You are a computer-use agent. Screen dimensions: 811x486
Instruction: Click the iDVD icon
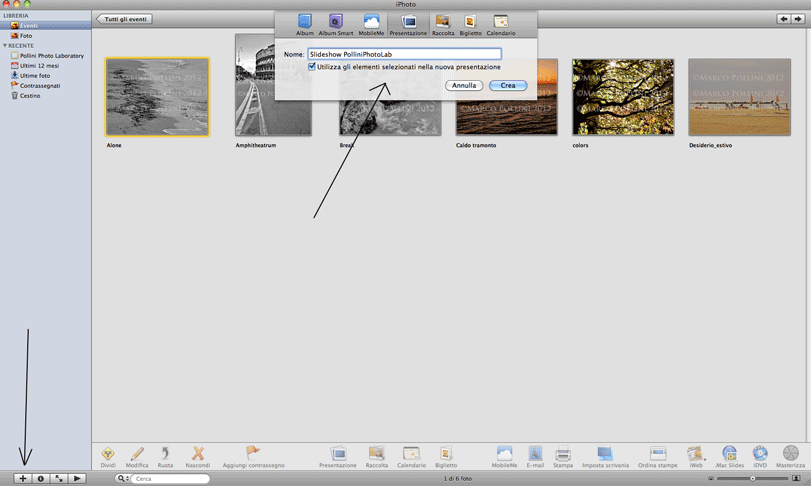[760, 457]
